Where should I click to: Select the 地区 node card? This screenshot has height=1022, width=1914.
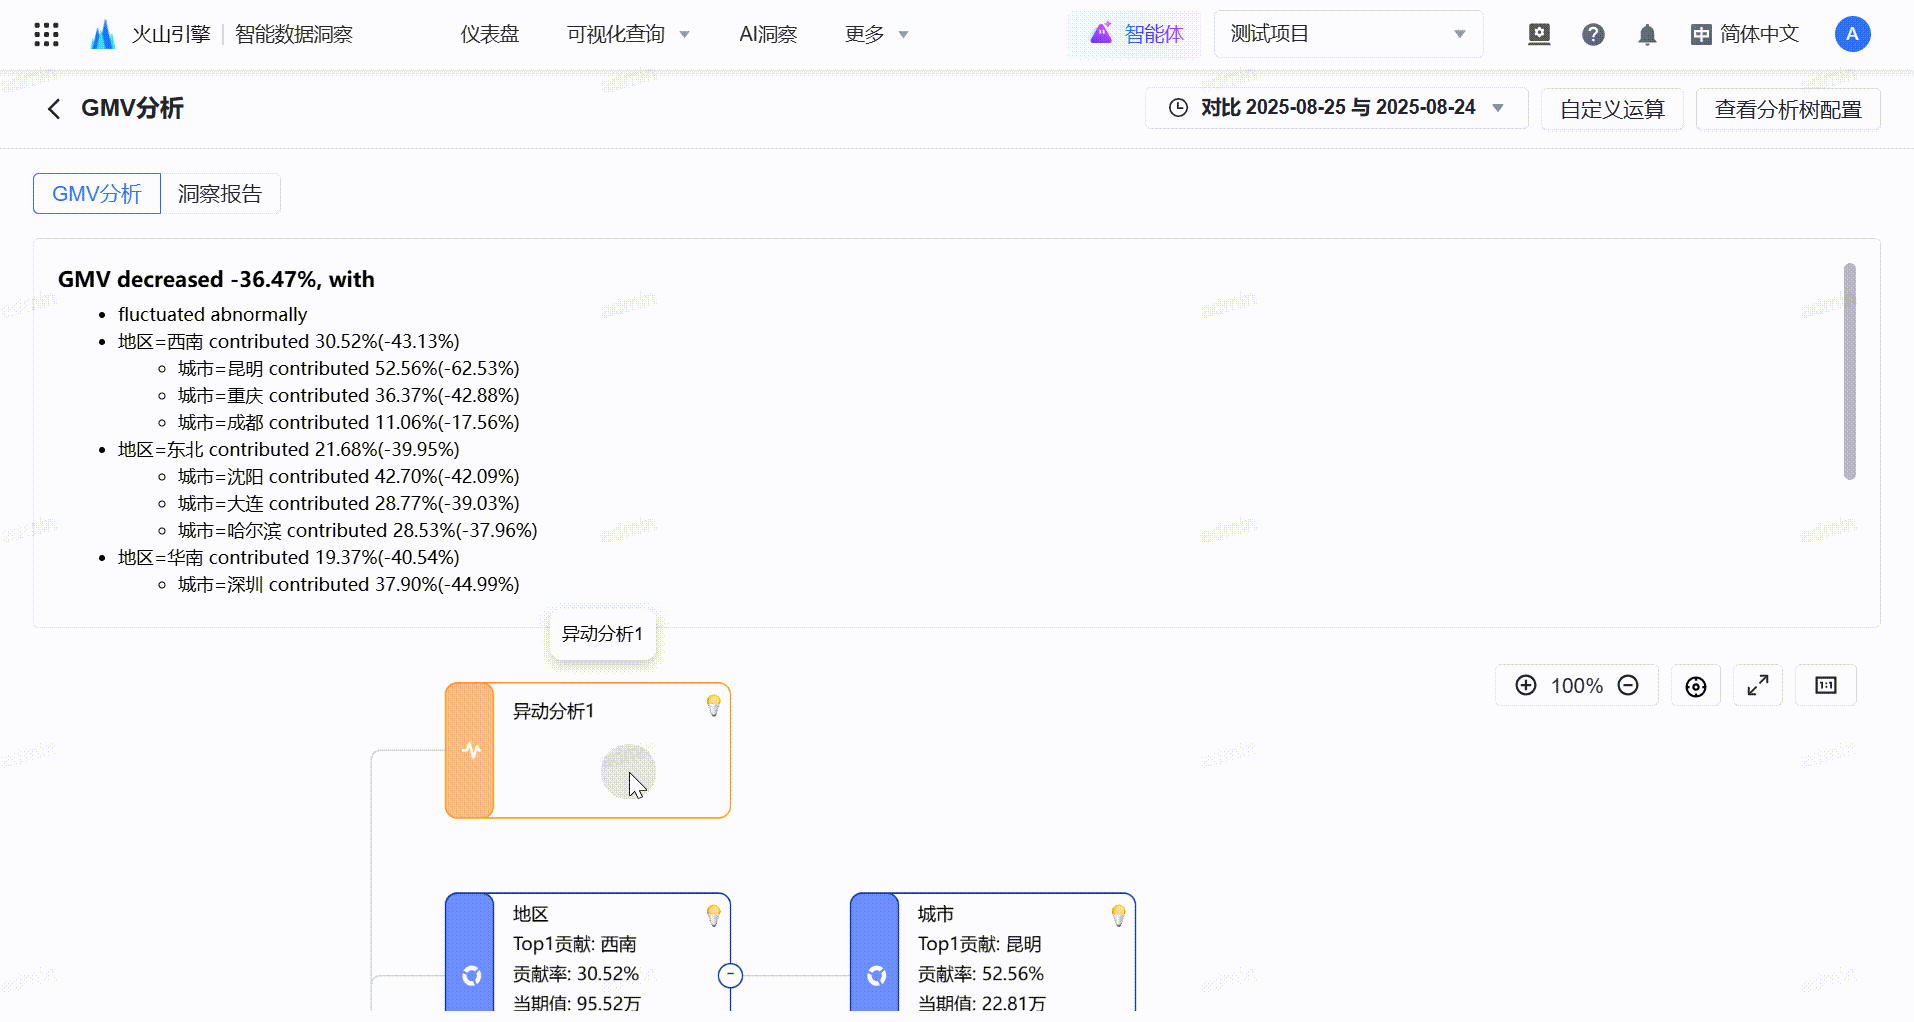588,952
